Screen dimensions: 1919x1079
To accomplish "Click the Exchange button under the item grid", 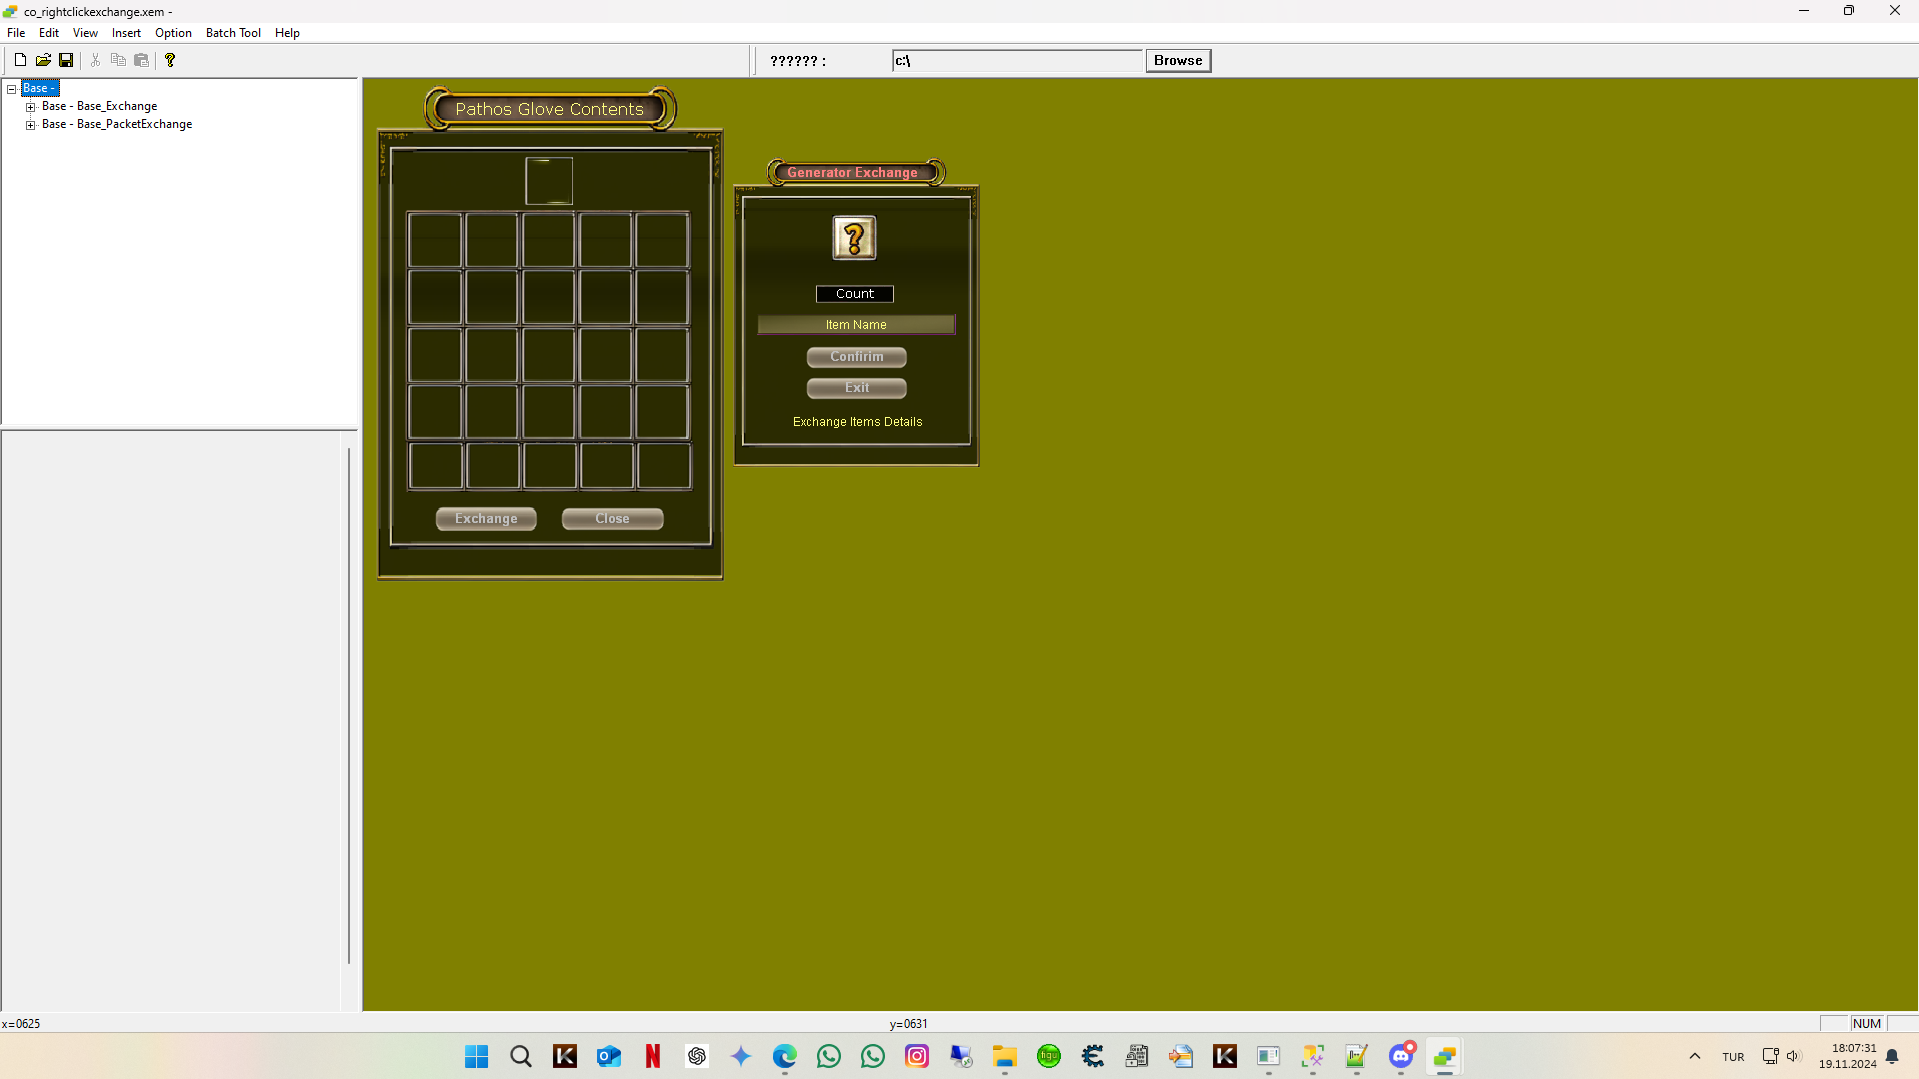I will 485,518.
